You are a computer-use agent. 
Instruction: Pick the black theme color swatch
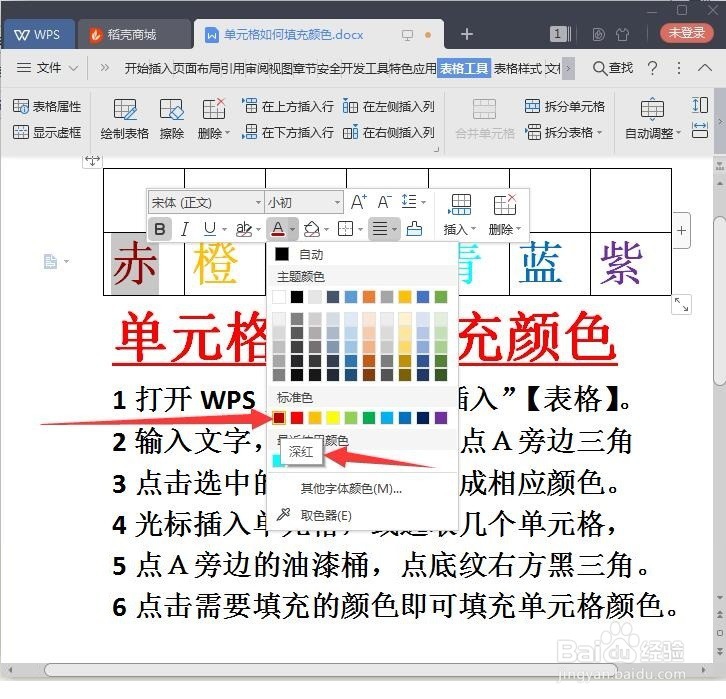[x=297, y=297]
